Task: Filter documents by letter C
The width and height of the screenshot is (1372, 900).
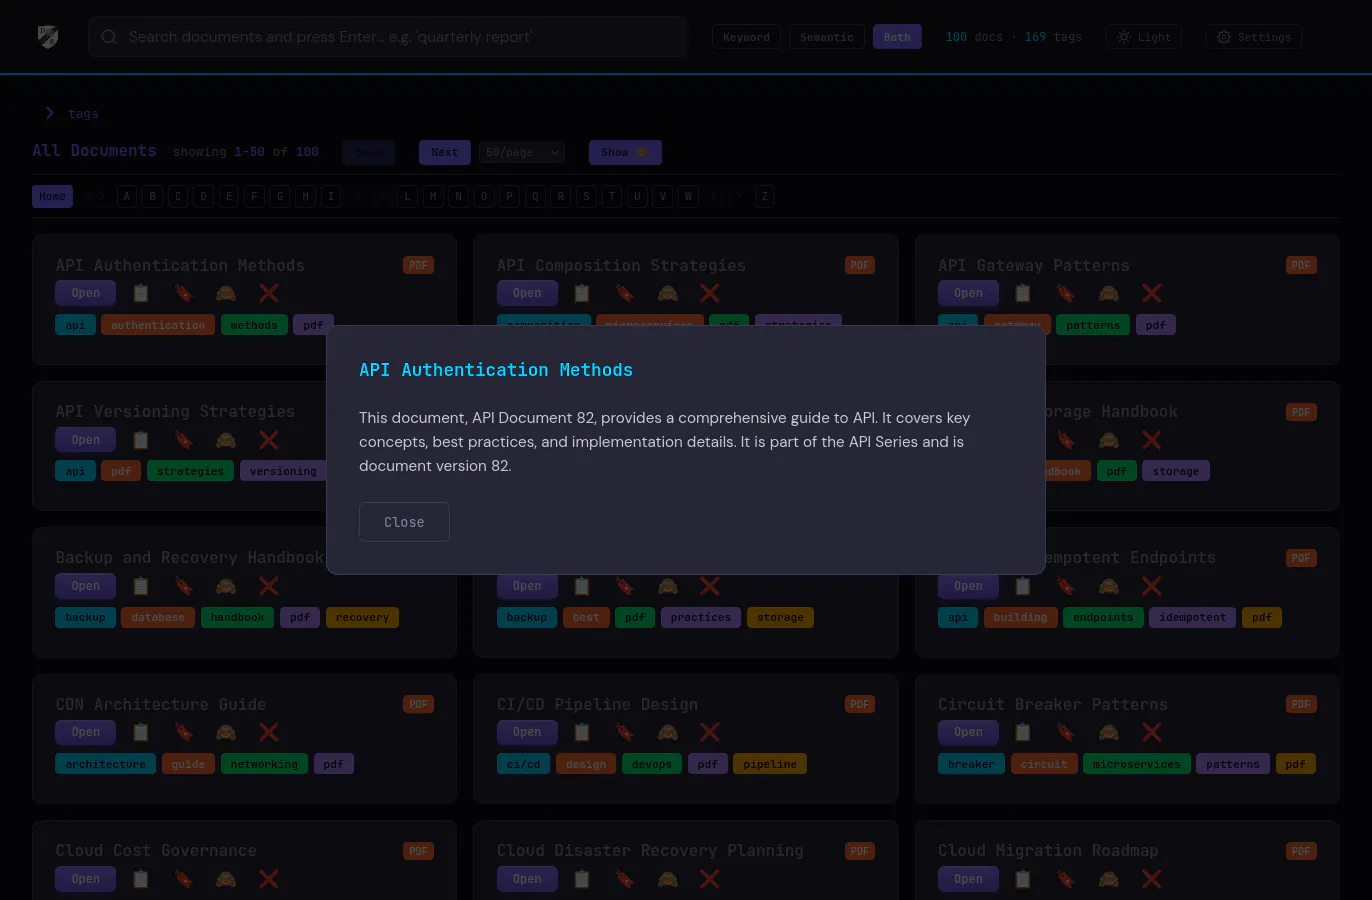Action: point(178,196)
